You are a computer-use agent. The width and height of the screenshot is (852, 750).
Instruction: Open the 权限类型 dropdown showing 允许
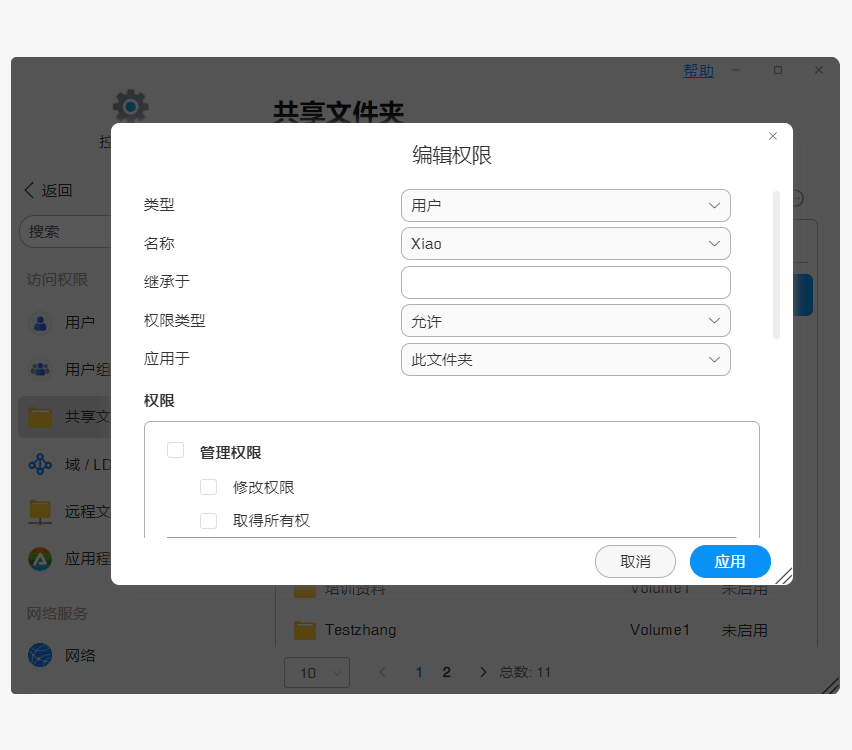(x=565, y=321)
